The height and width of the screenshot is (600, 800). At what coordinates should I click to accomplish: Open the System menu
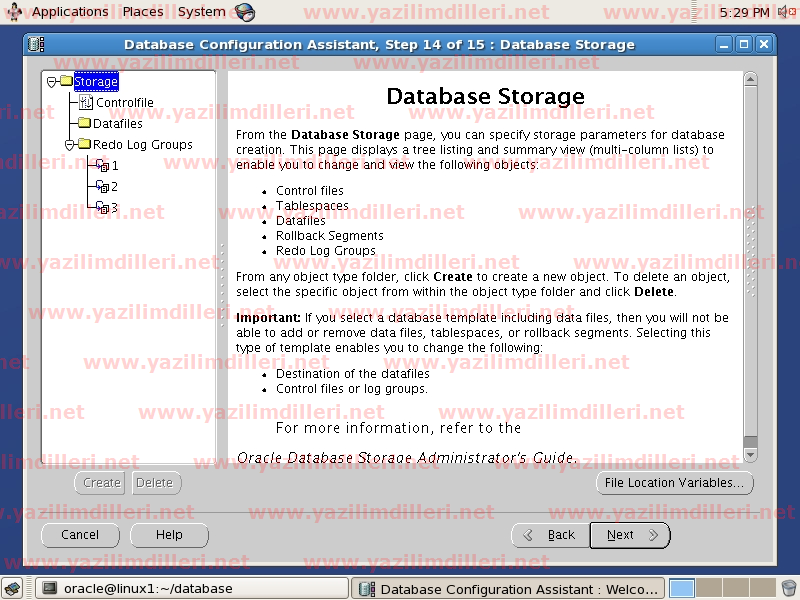click(201, 12)
